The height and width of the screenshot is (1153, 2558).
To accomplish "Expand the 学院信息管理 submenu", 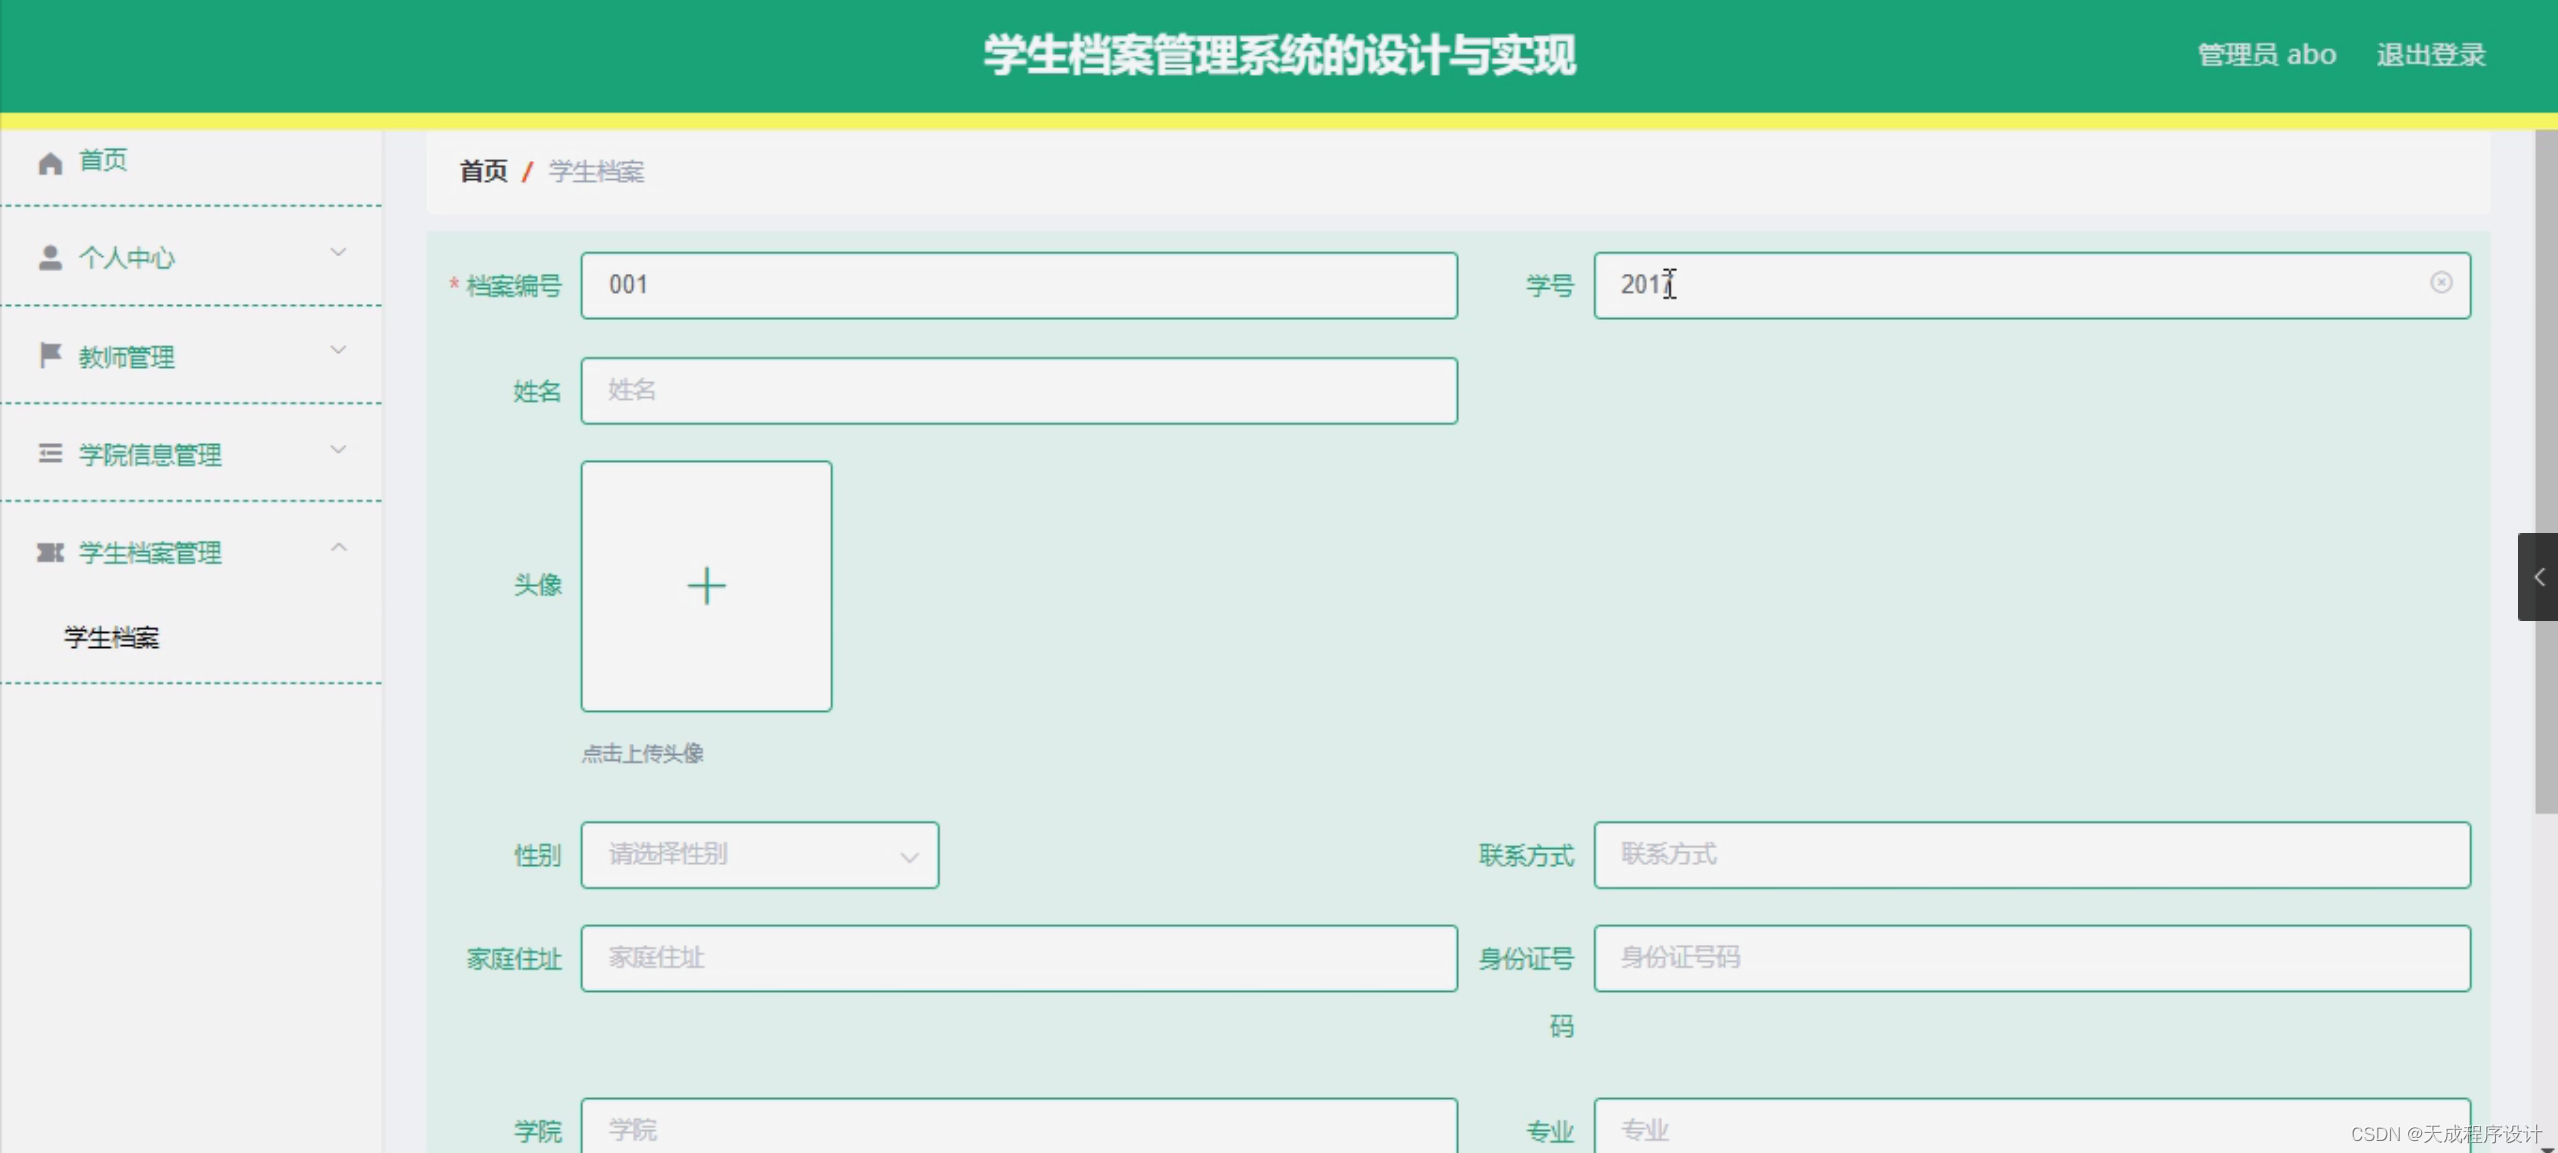I will pyautogui.click(x=150, y=455).
